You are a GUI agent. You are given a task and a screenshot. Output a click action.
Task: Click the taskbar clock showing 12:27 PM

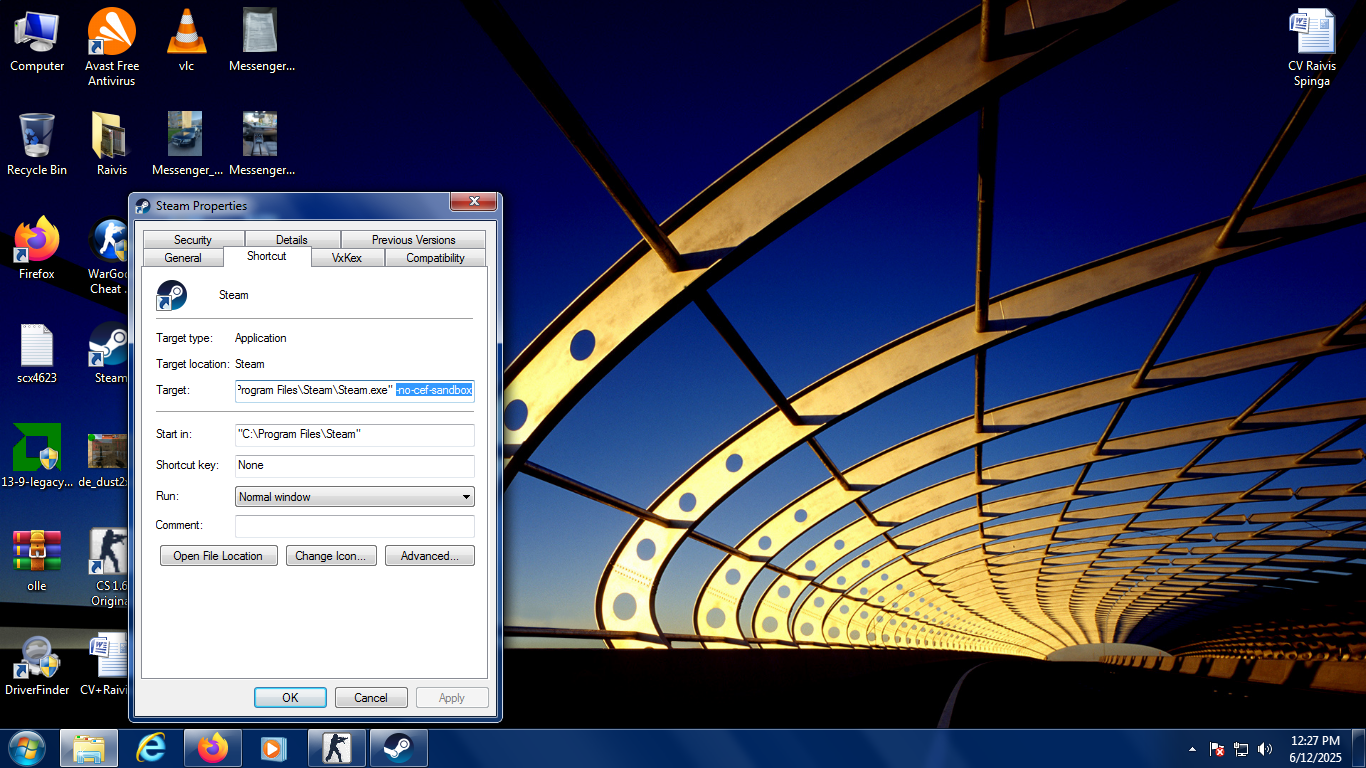(x=1315, y=749)
